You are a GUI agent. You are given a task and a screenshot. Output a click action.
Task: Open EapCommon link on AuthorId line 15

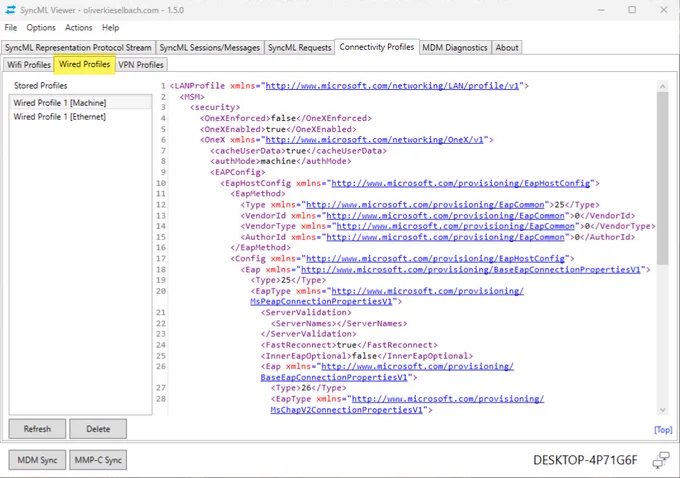445,237
